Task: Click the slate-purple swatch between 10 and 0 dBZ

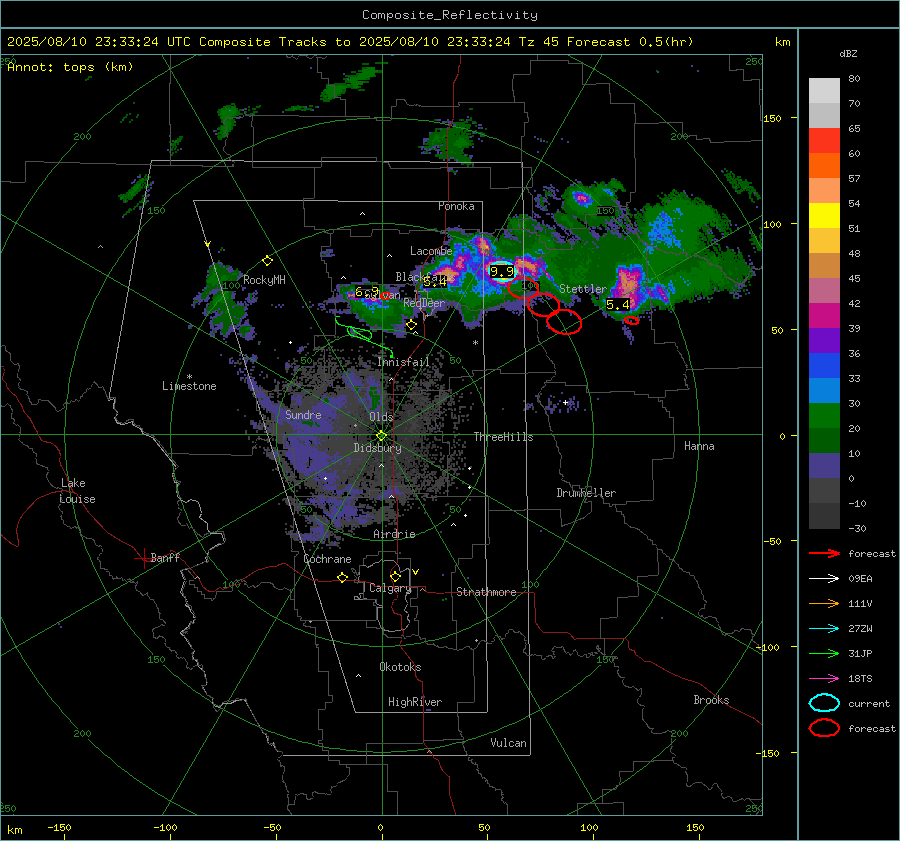Action: coord(824,466)
